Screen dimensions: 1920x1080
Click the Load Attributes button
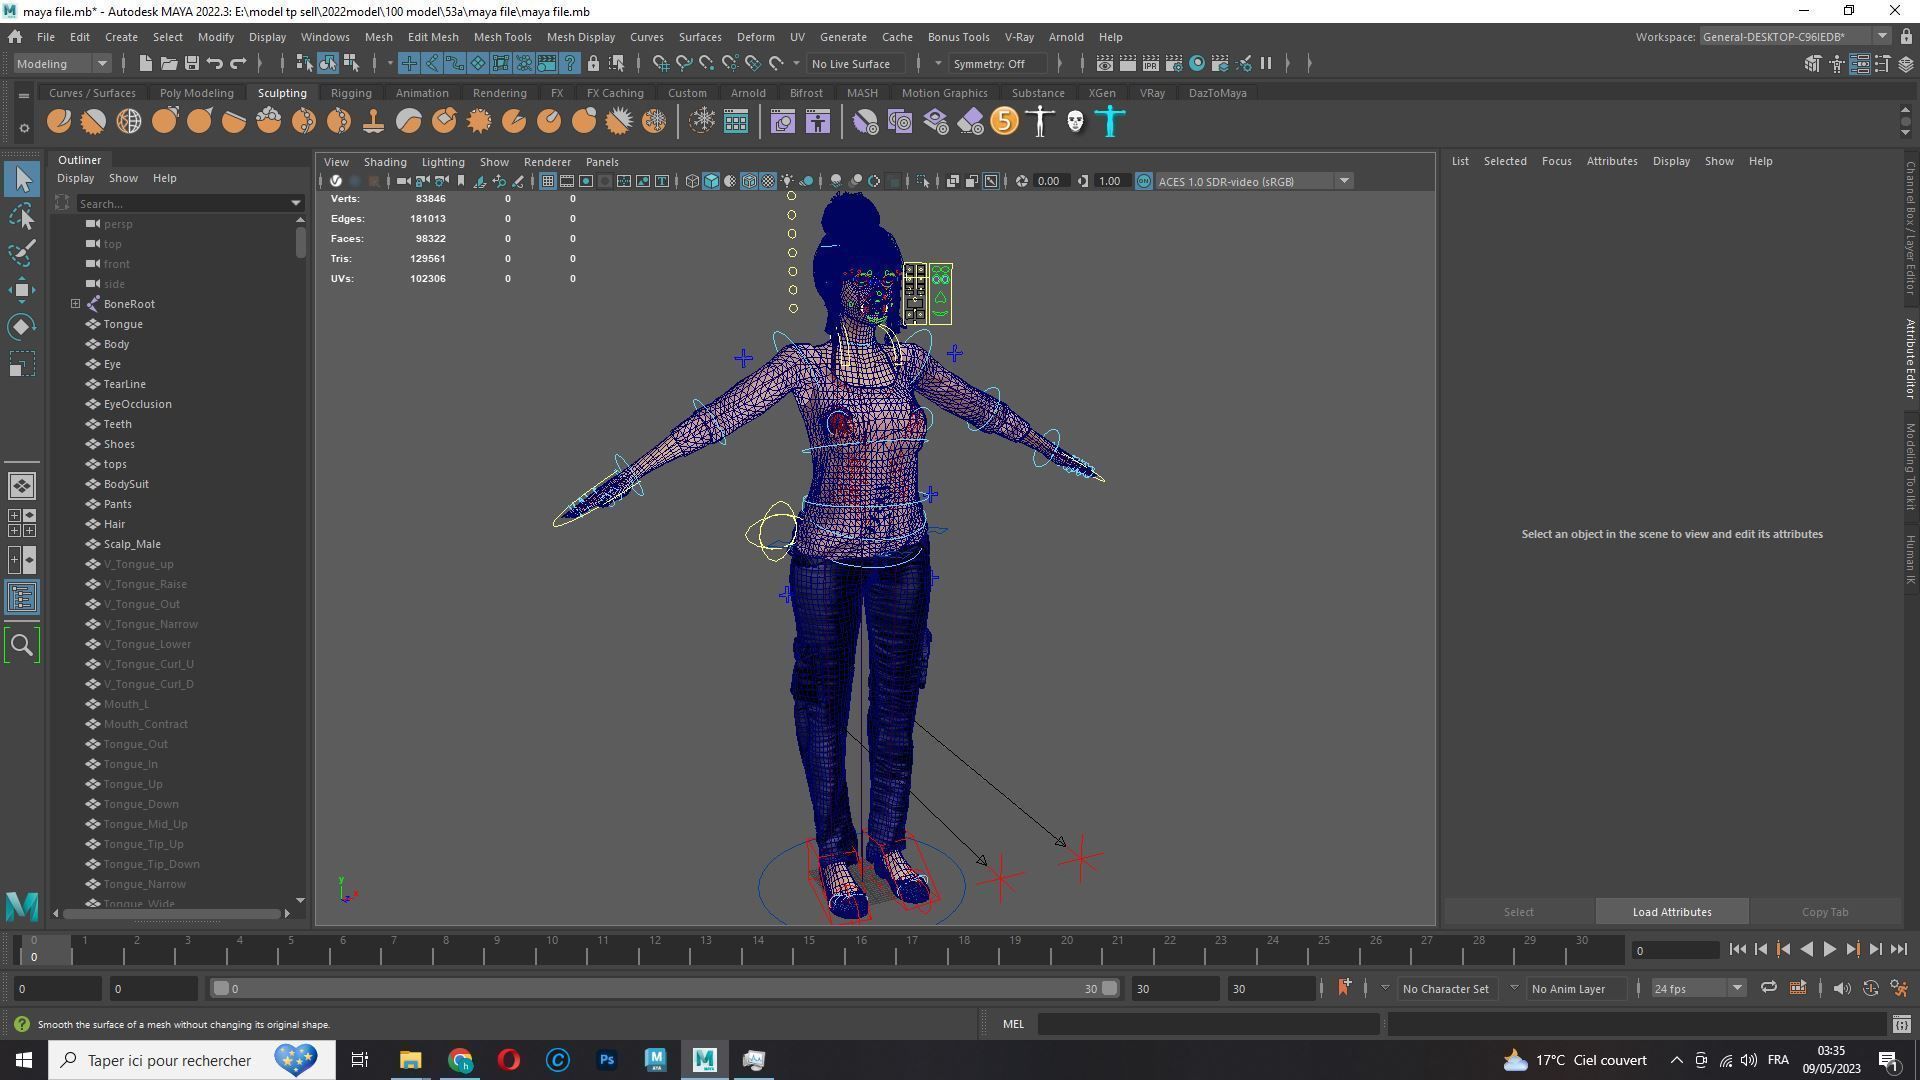(x=1671, y=912)
